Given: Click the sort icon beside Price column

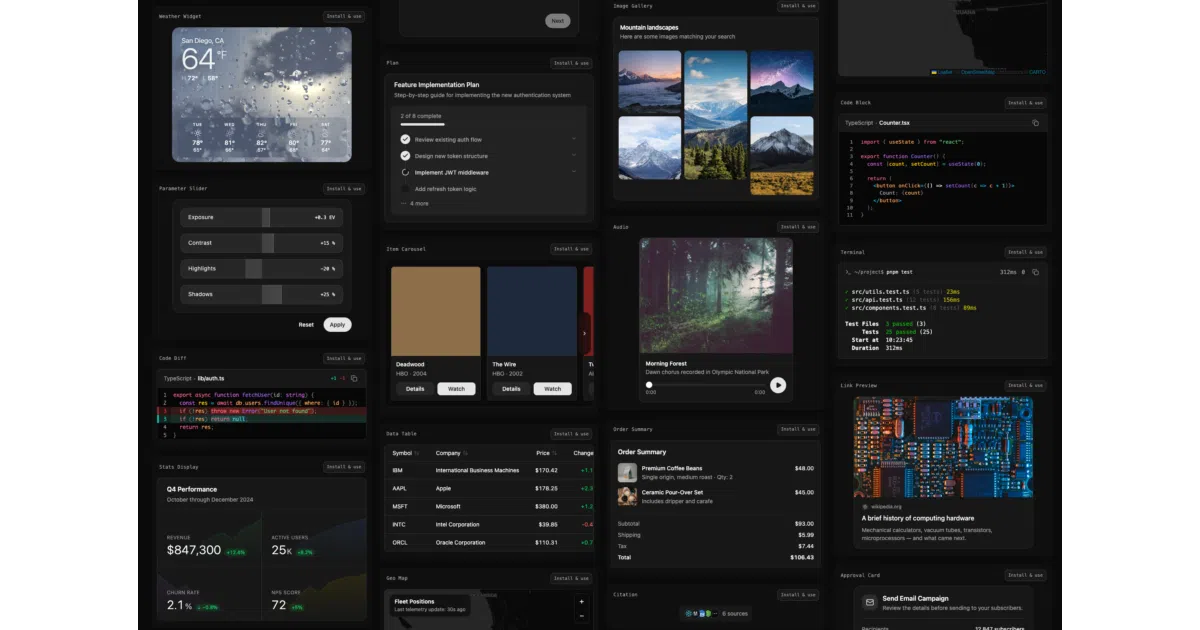Looking at the screenshot, I should click(555, 453).
